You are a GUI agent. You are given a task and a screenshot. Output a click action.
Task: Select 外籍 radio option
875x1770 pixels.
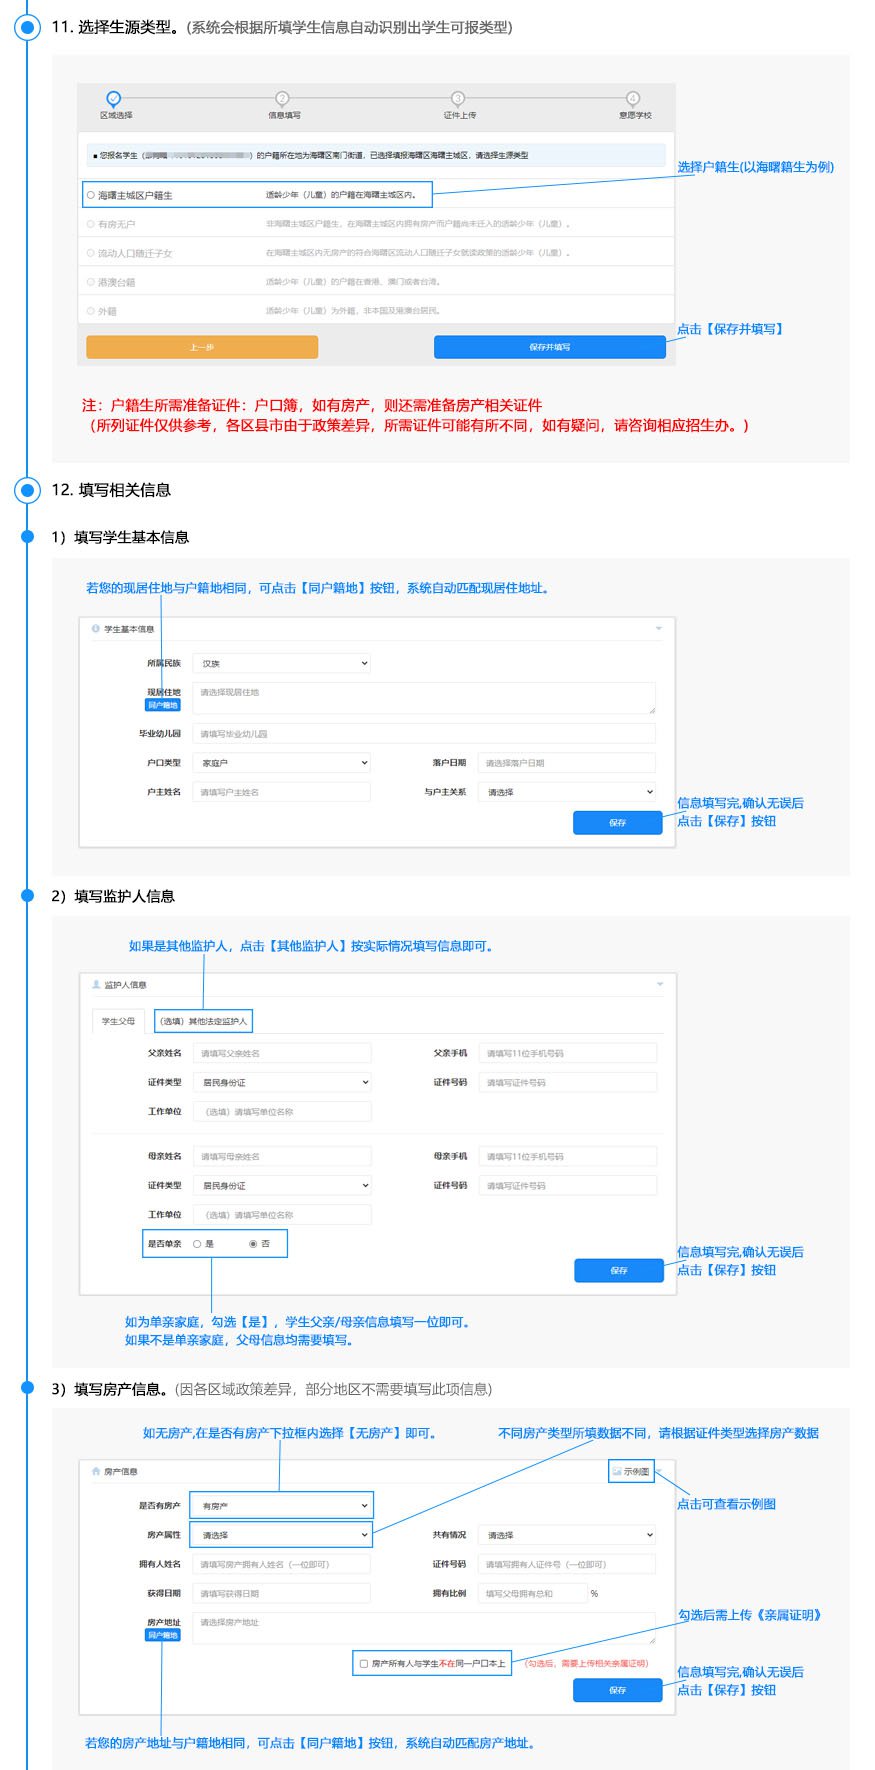[x=91, y=311]
